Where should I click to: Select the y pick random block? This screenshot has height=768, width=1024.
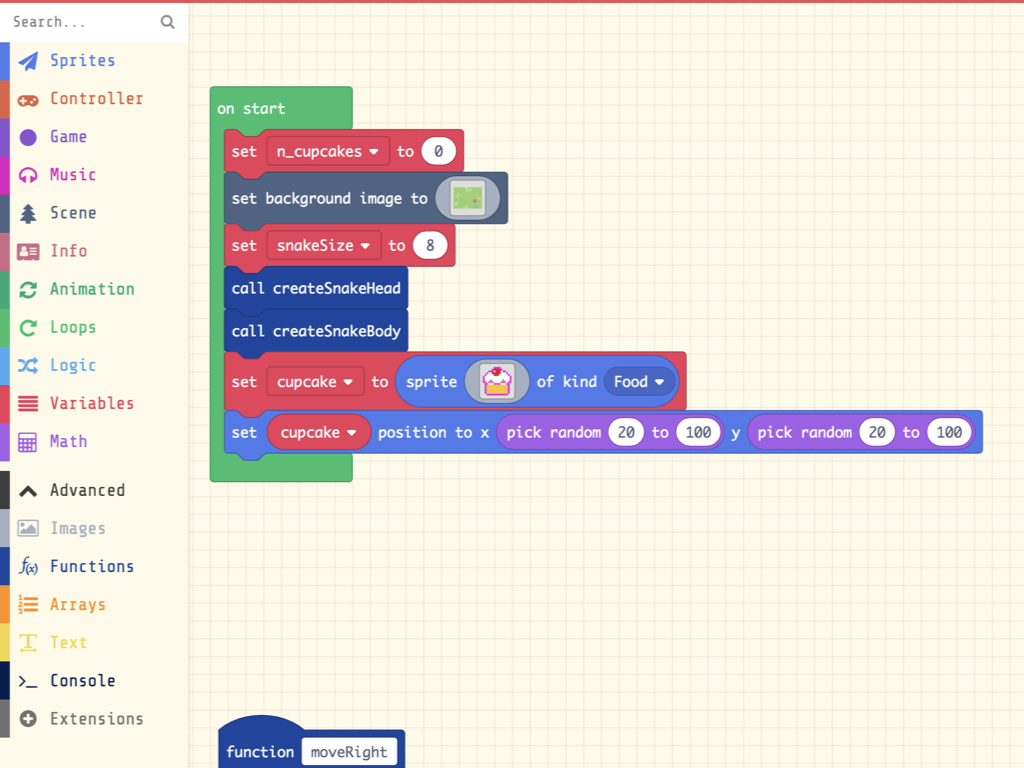click(805, 432)
